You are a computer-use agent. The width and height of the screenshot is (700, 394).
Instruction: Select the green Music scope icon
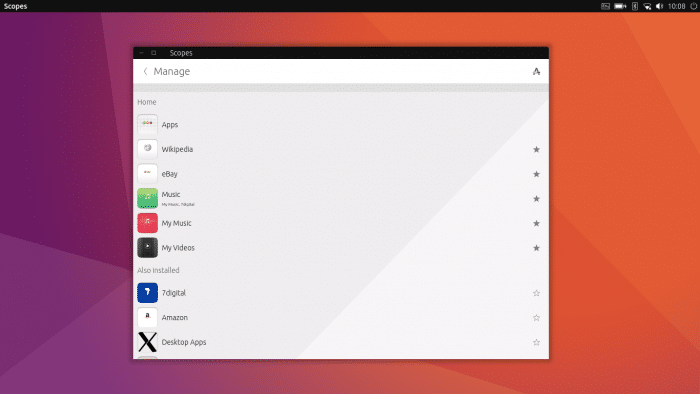pyautogui.click(x=147, y=198)
